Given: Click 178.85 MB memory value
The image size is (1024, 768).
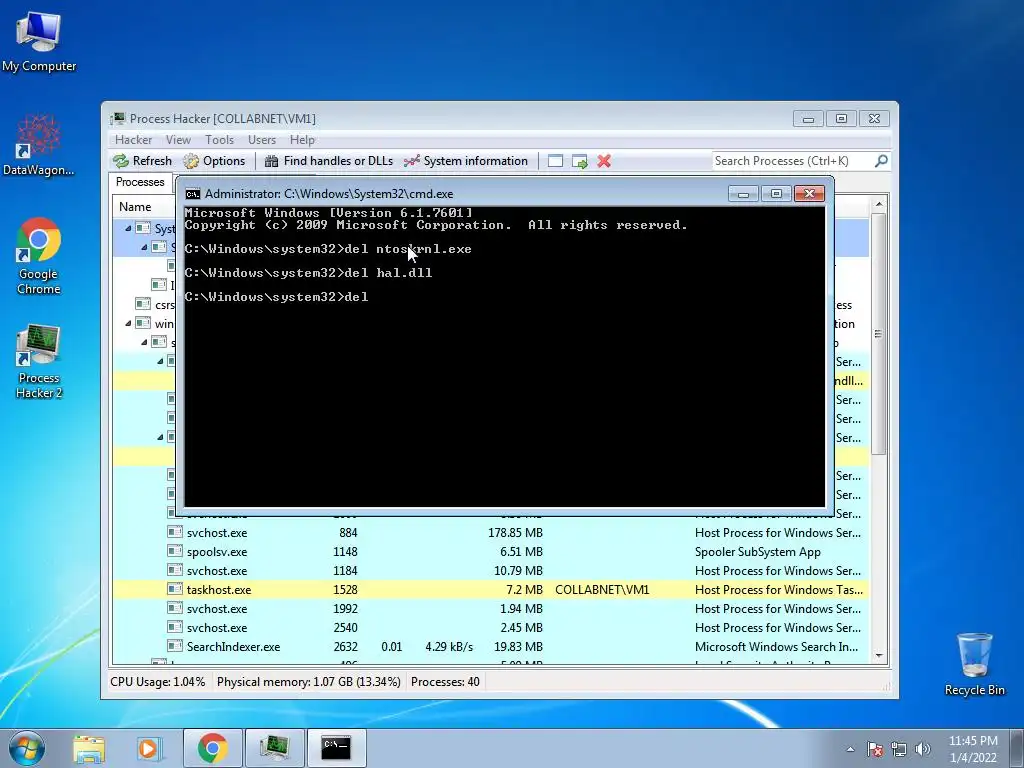Looking at the screenshot, I should tap(515, 533).
